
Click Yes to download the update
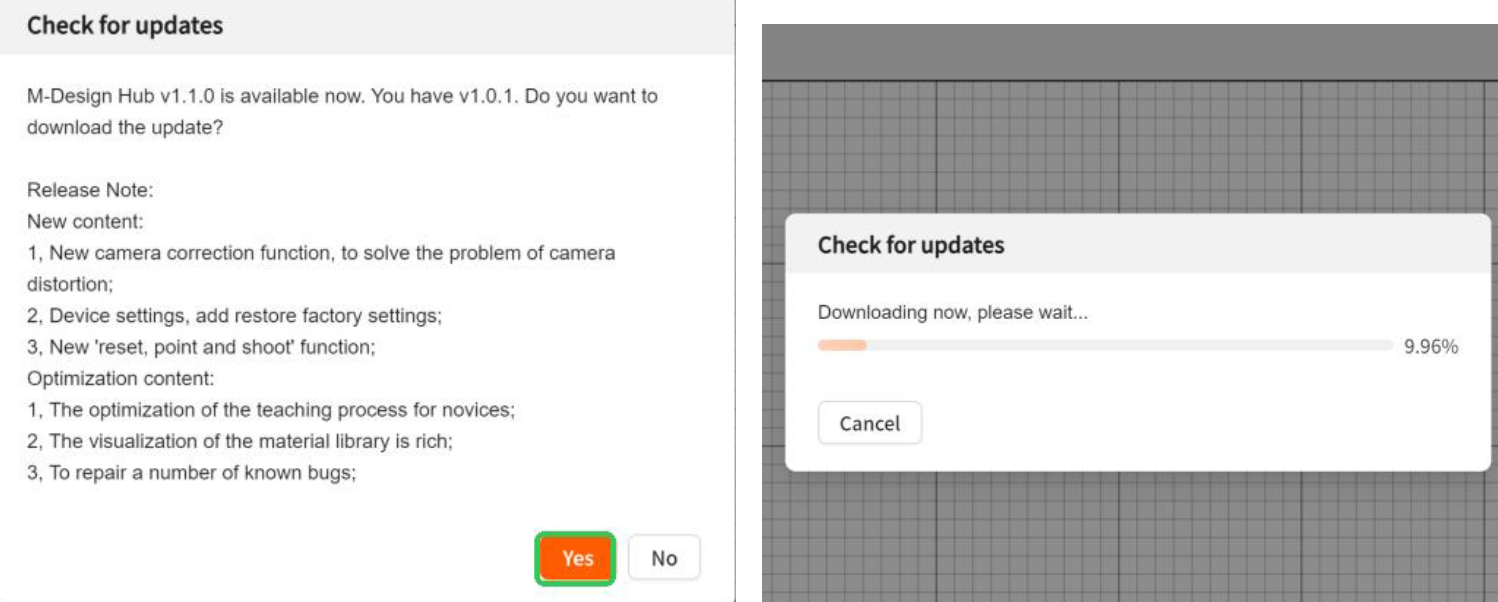(x=575, y=558)
